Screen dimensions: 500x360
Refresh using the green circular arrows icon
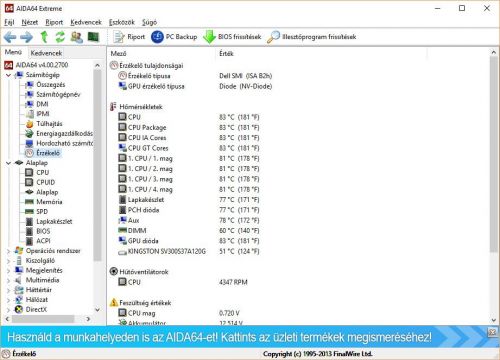60,37
